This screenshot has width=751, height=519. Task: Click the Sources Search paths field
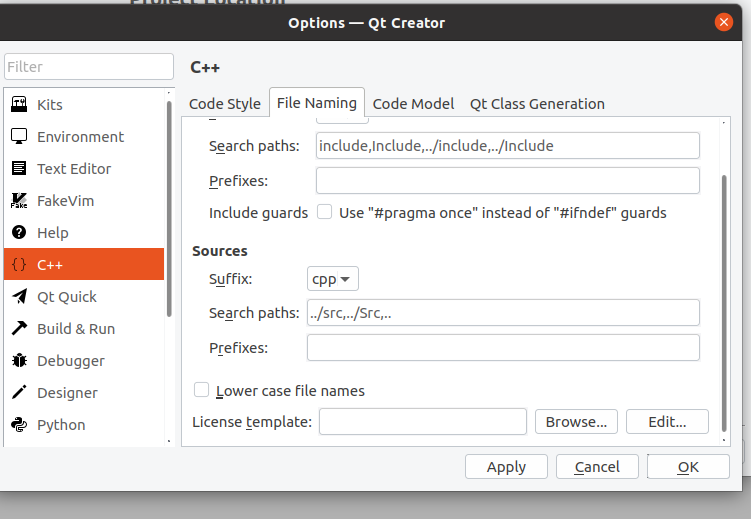click(503, 313)
